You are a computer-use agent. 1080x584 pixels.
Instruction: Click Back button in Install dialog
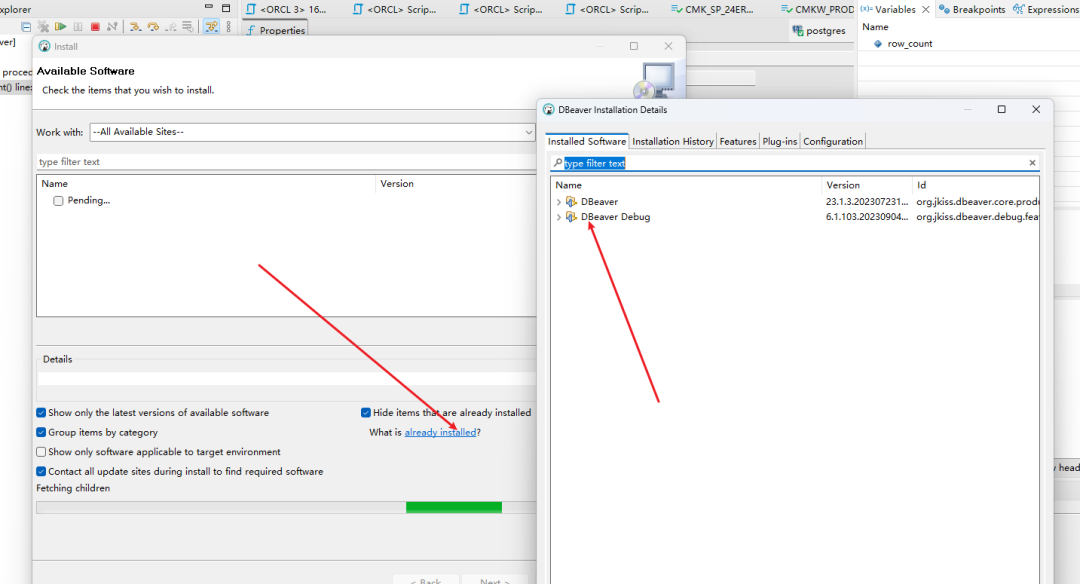tap(425, 581)
